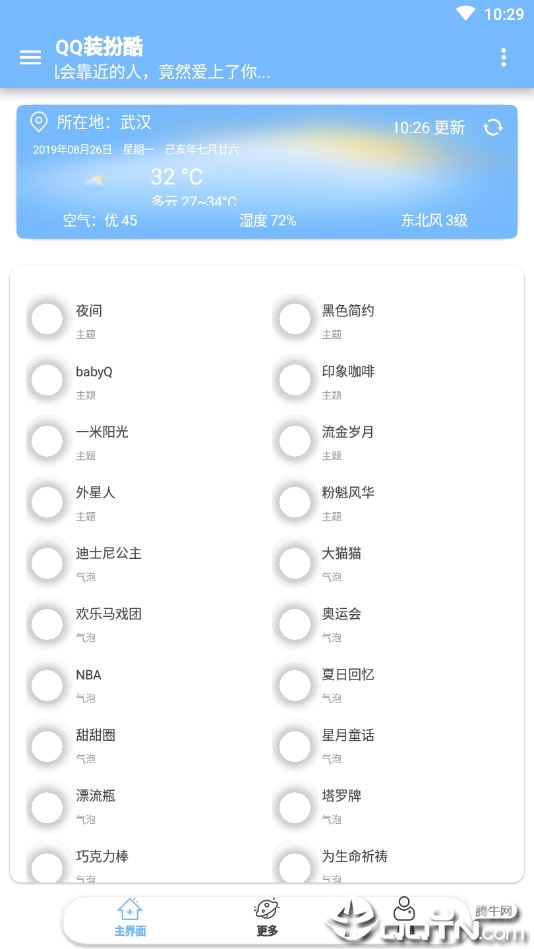Tap the location pin icon next to 武汉

39,123
